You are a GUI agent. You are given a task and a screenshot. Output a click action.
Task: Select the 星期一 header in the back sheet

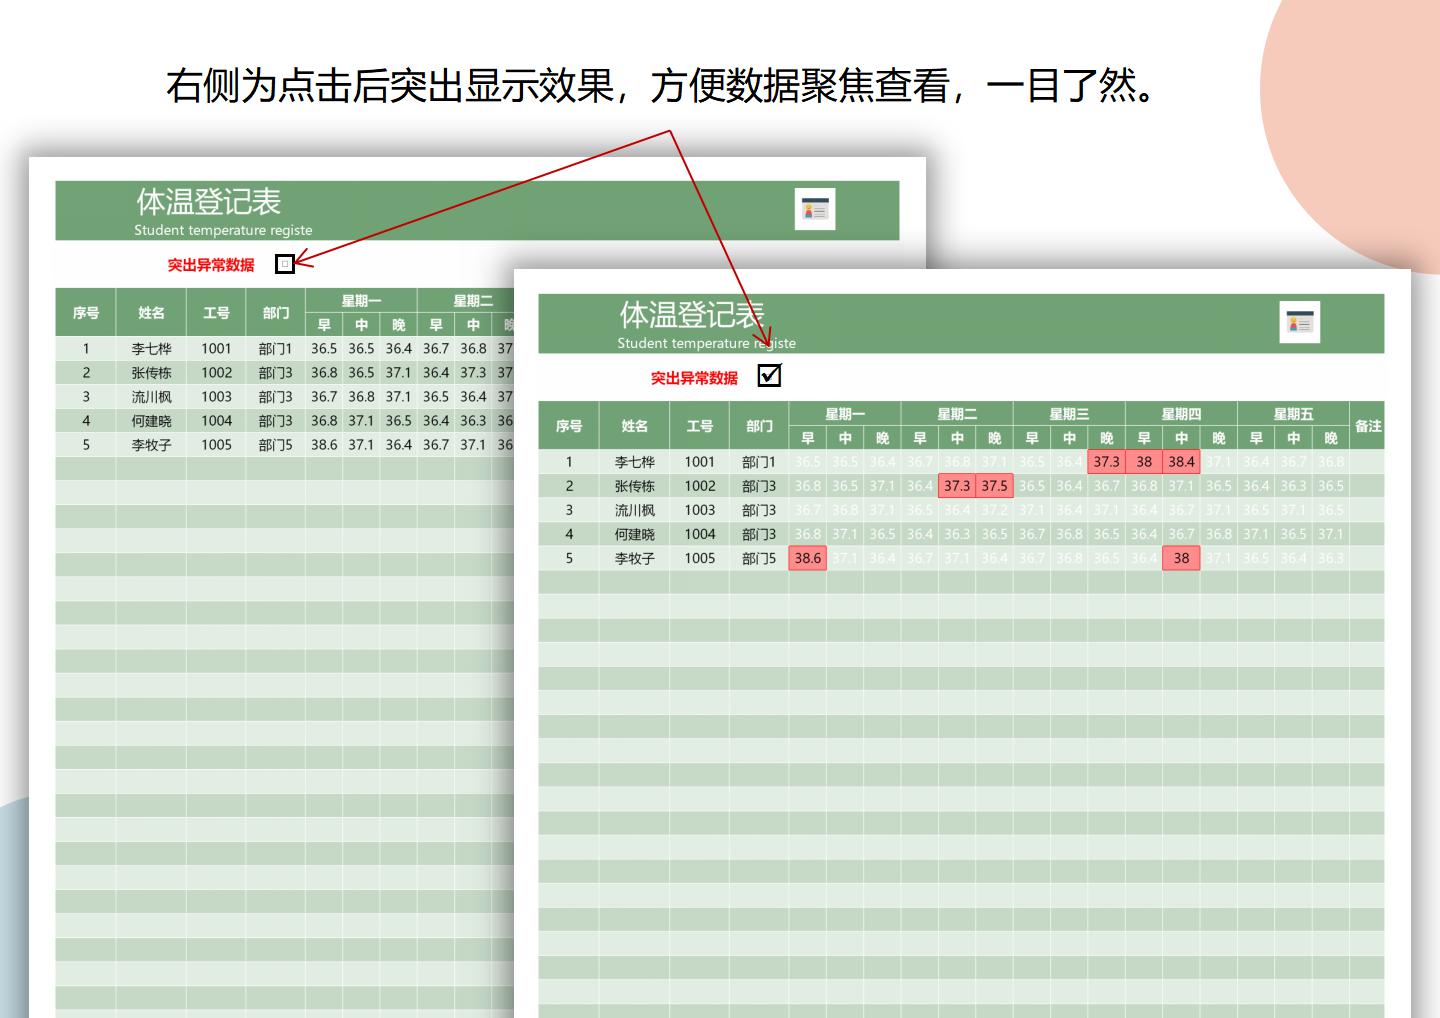(x=362, y=301)
